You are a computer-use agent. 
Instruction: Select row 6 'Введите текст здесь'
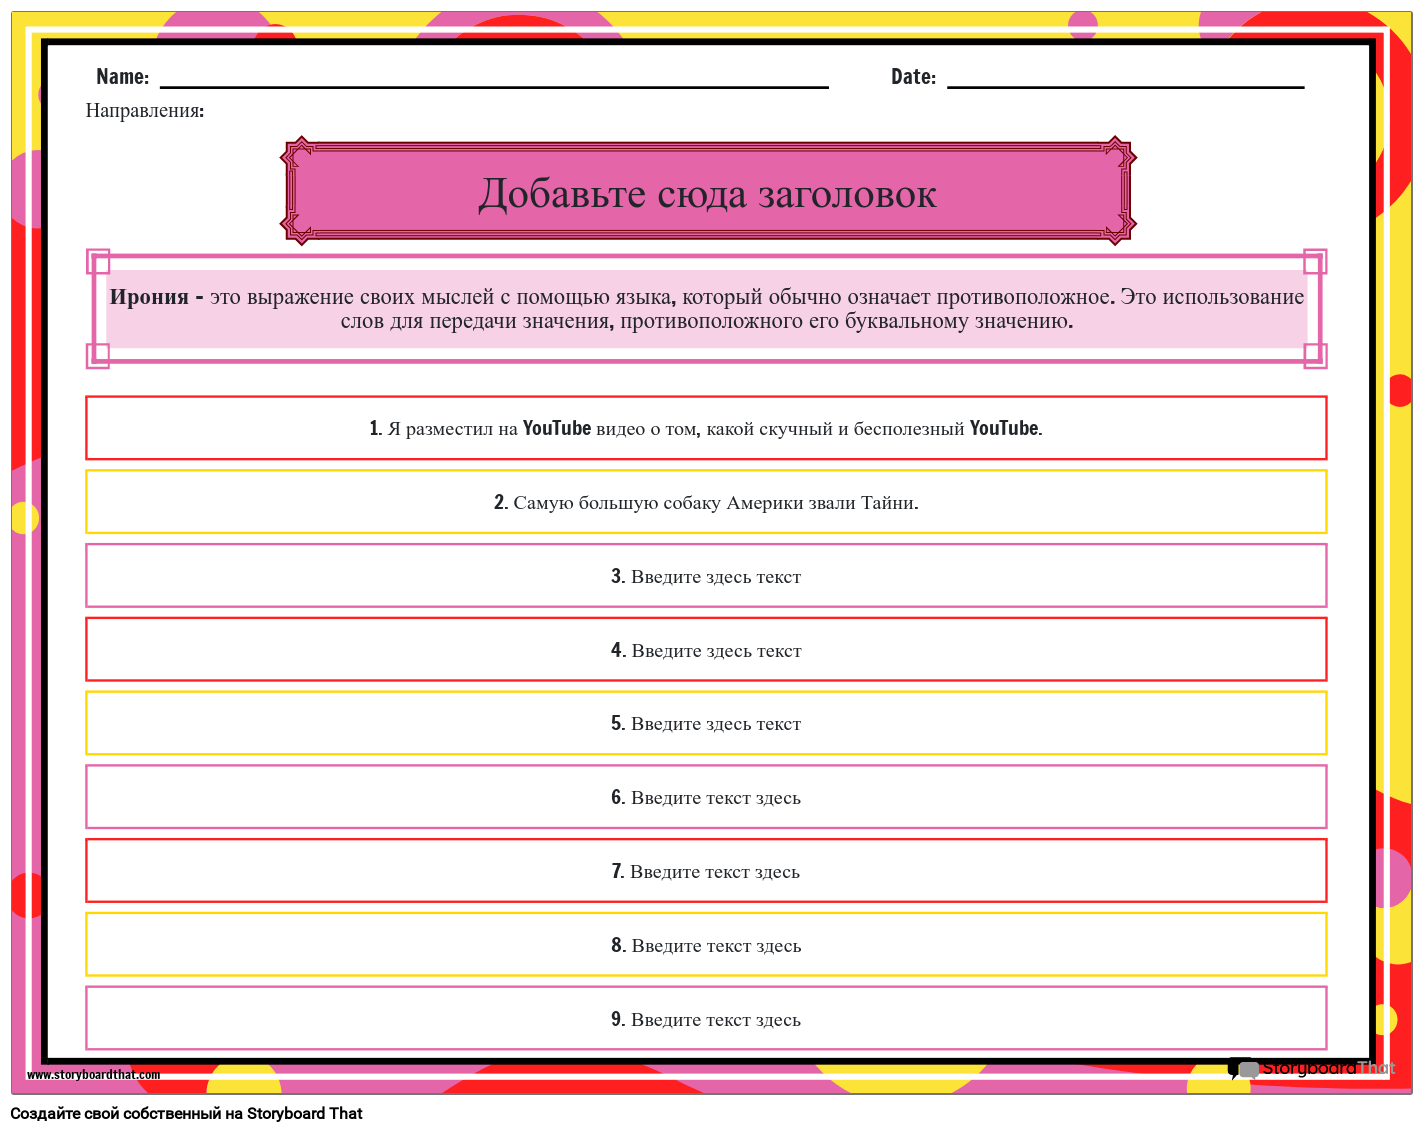tap(706, 797)
